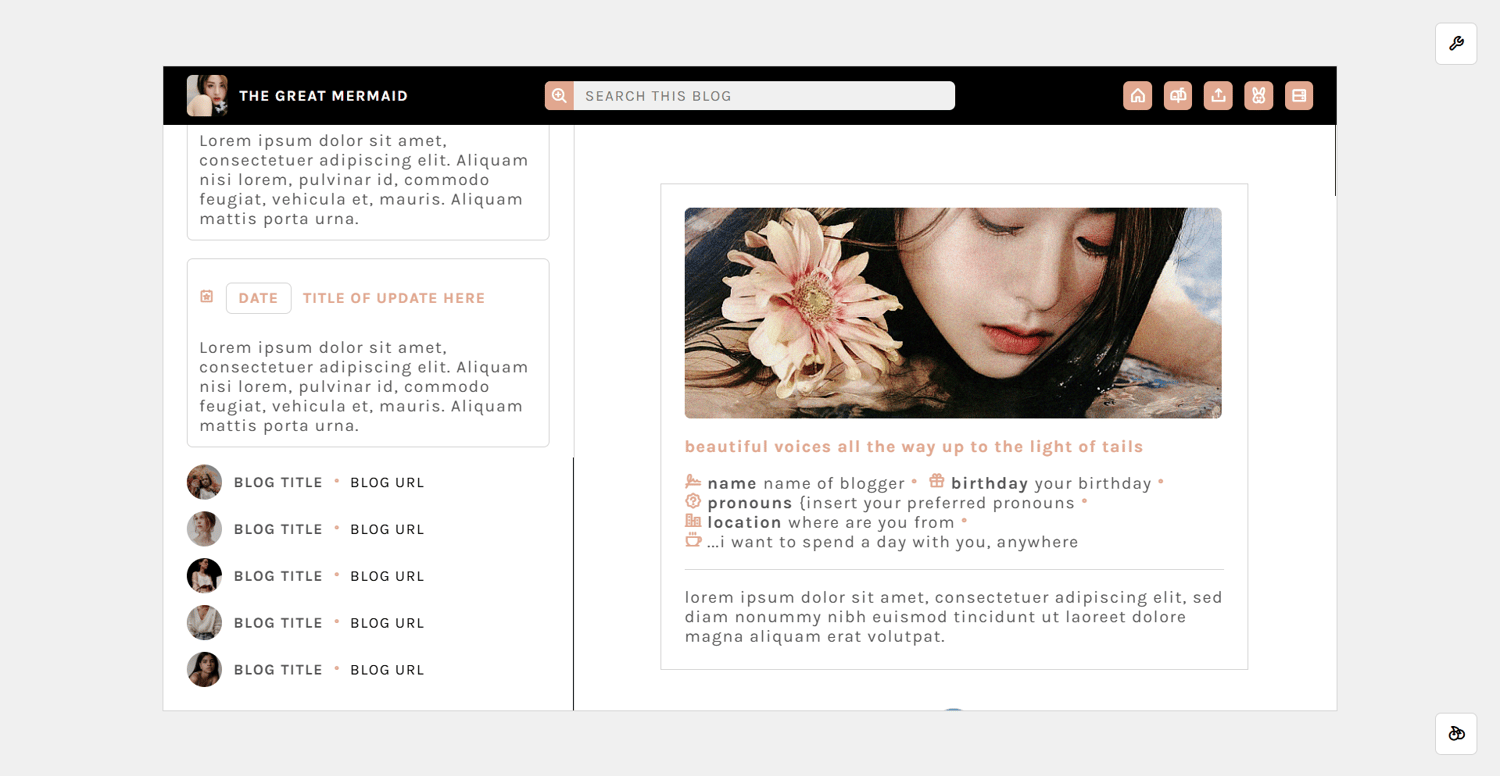Focus the Search This Blog field
Screen dimensions: 1500x776
tap(764, 96)
